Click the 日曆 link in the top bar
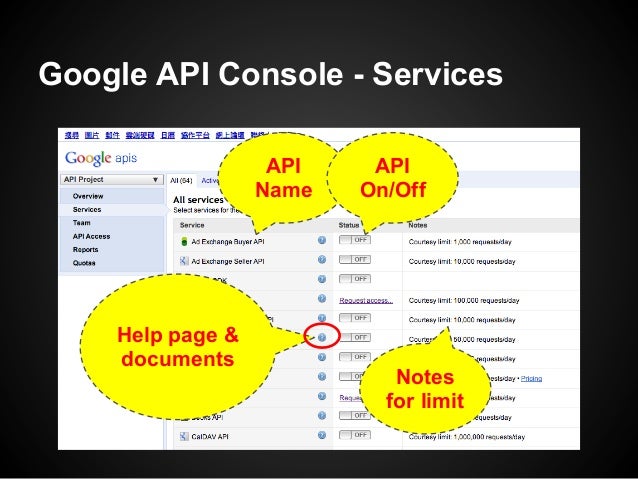The height and width of the screenshot is (479, 638). (168, 135)
